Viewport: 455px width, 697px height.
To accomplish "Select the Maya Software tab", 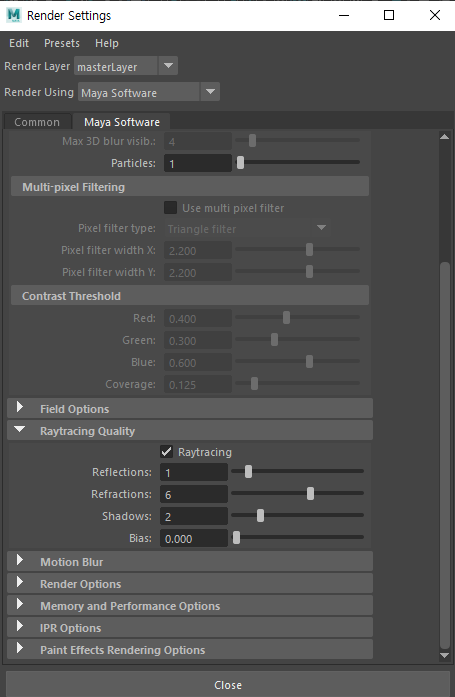I will click(x=122, y=122).
